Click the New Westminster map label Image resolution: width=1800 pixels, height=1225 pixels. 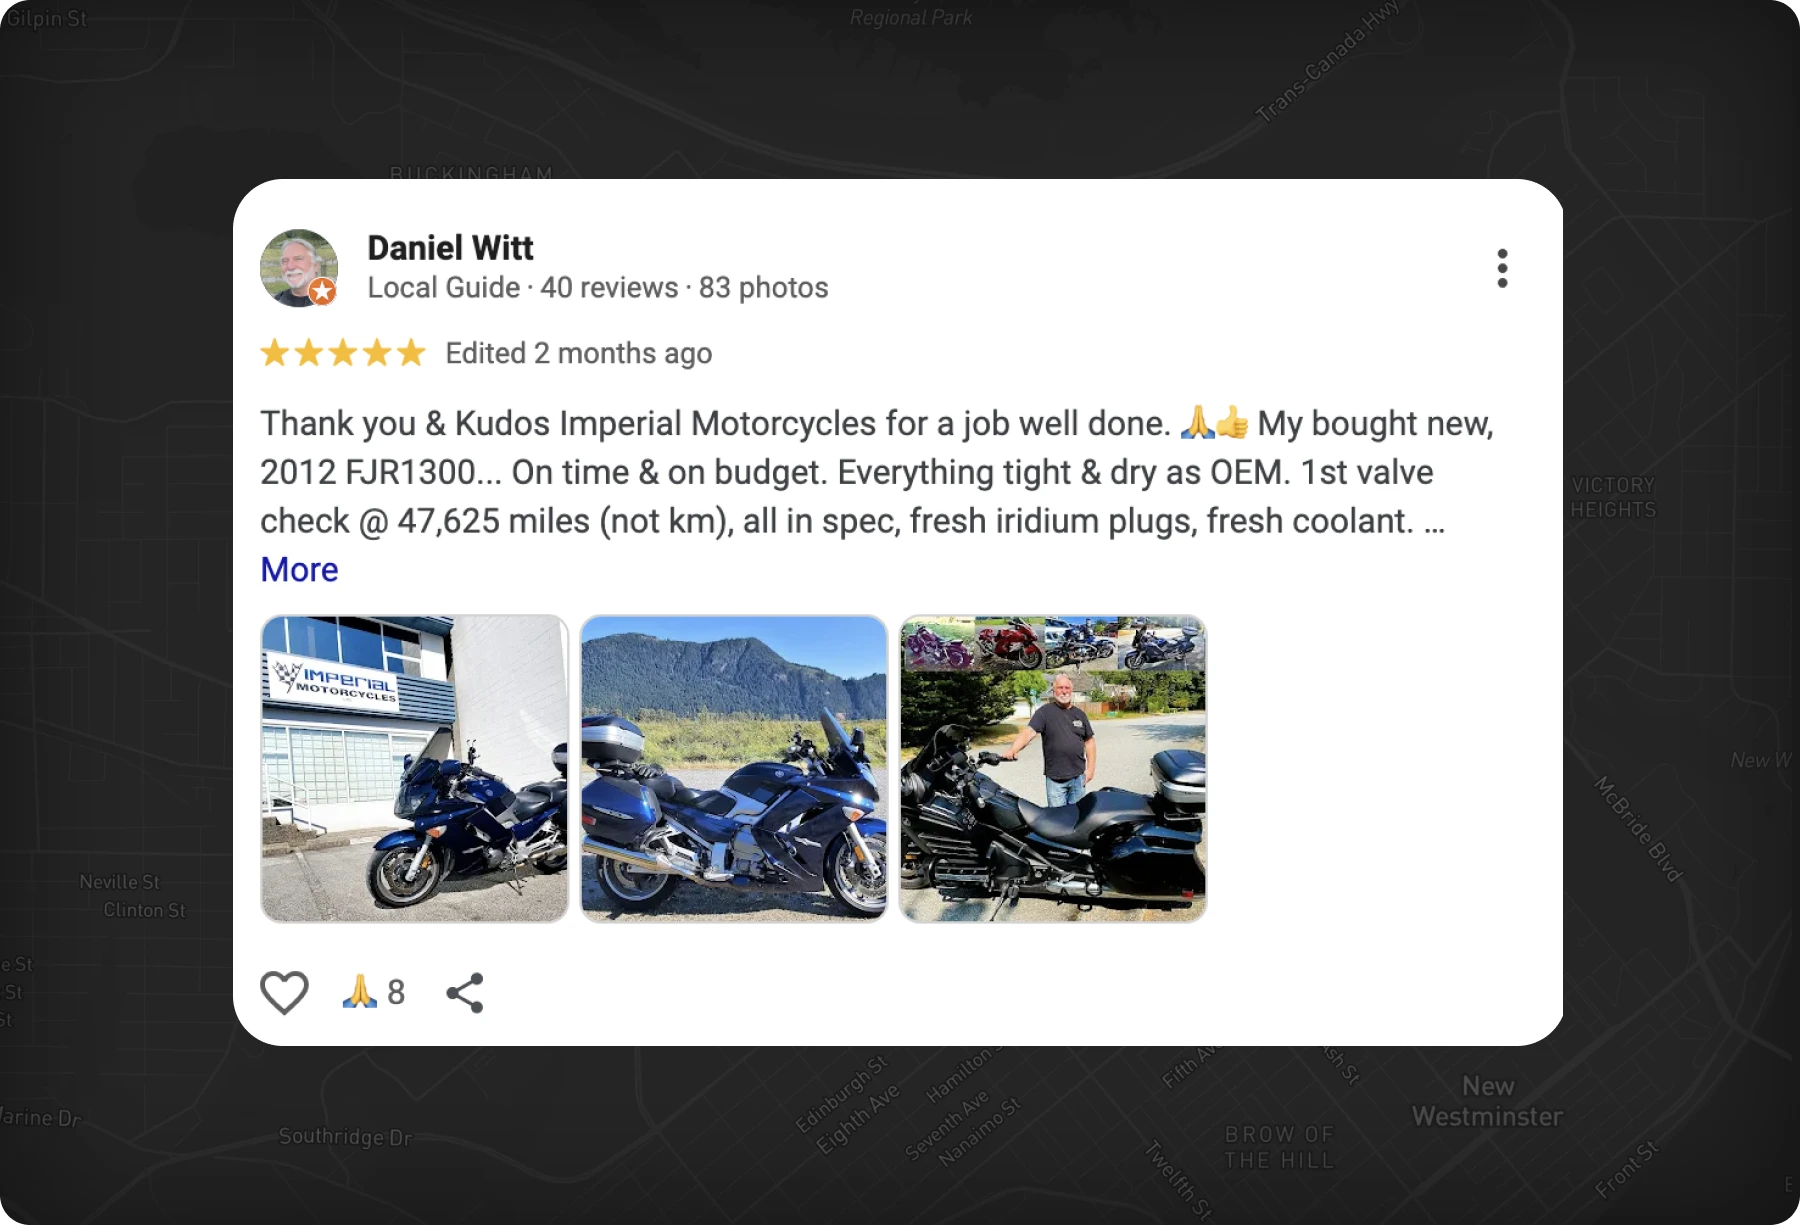click(x=1487, y=1101)
